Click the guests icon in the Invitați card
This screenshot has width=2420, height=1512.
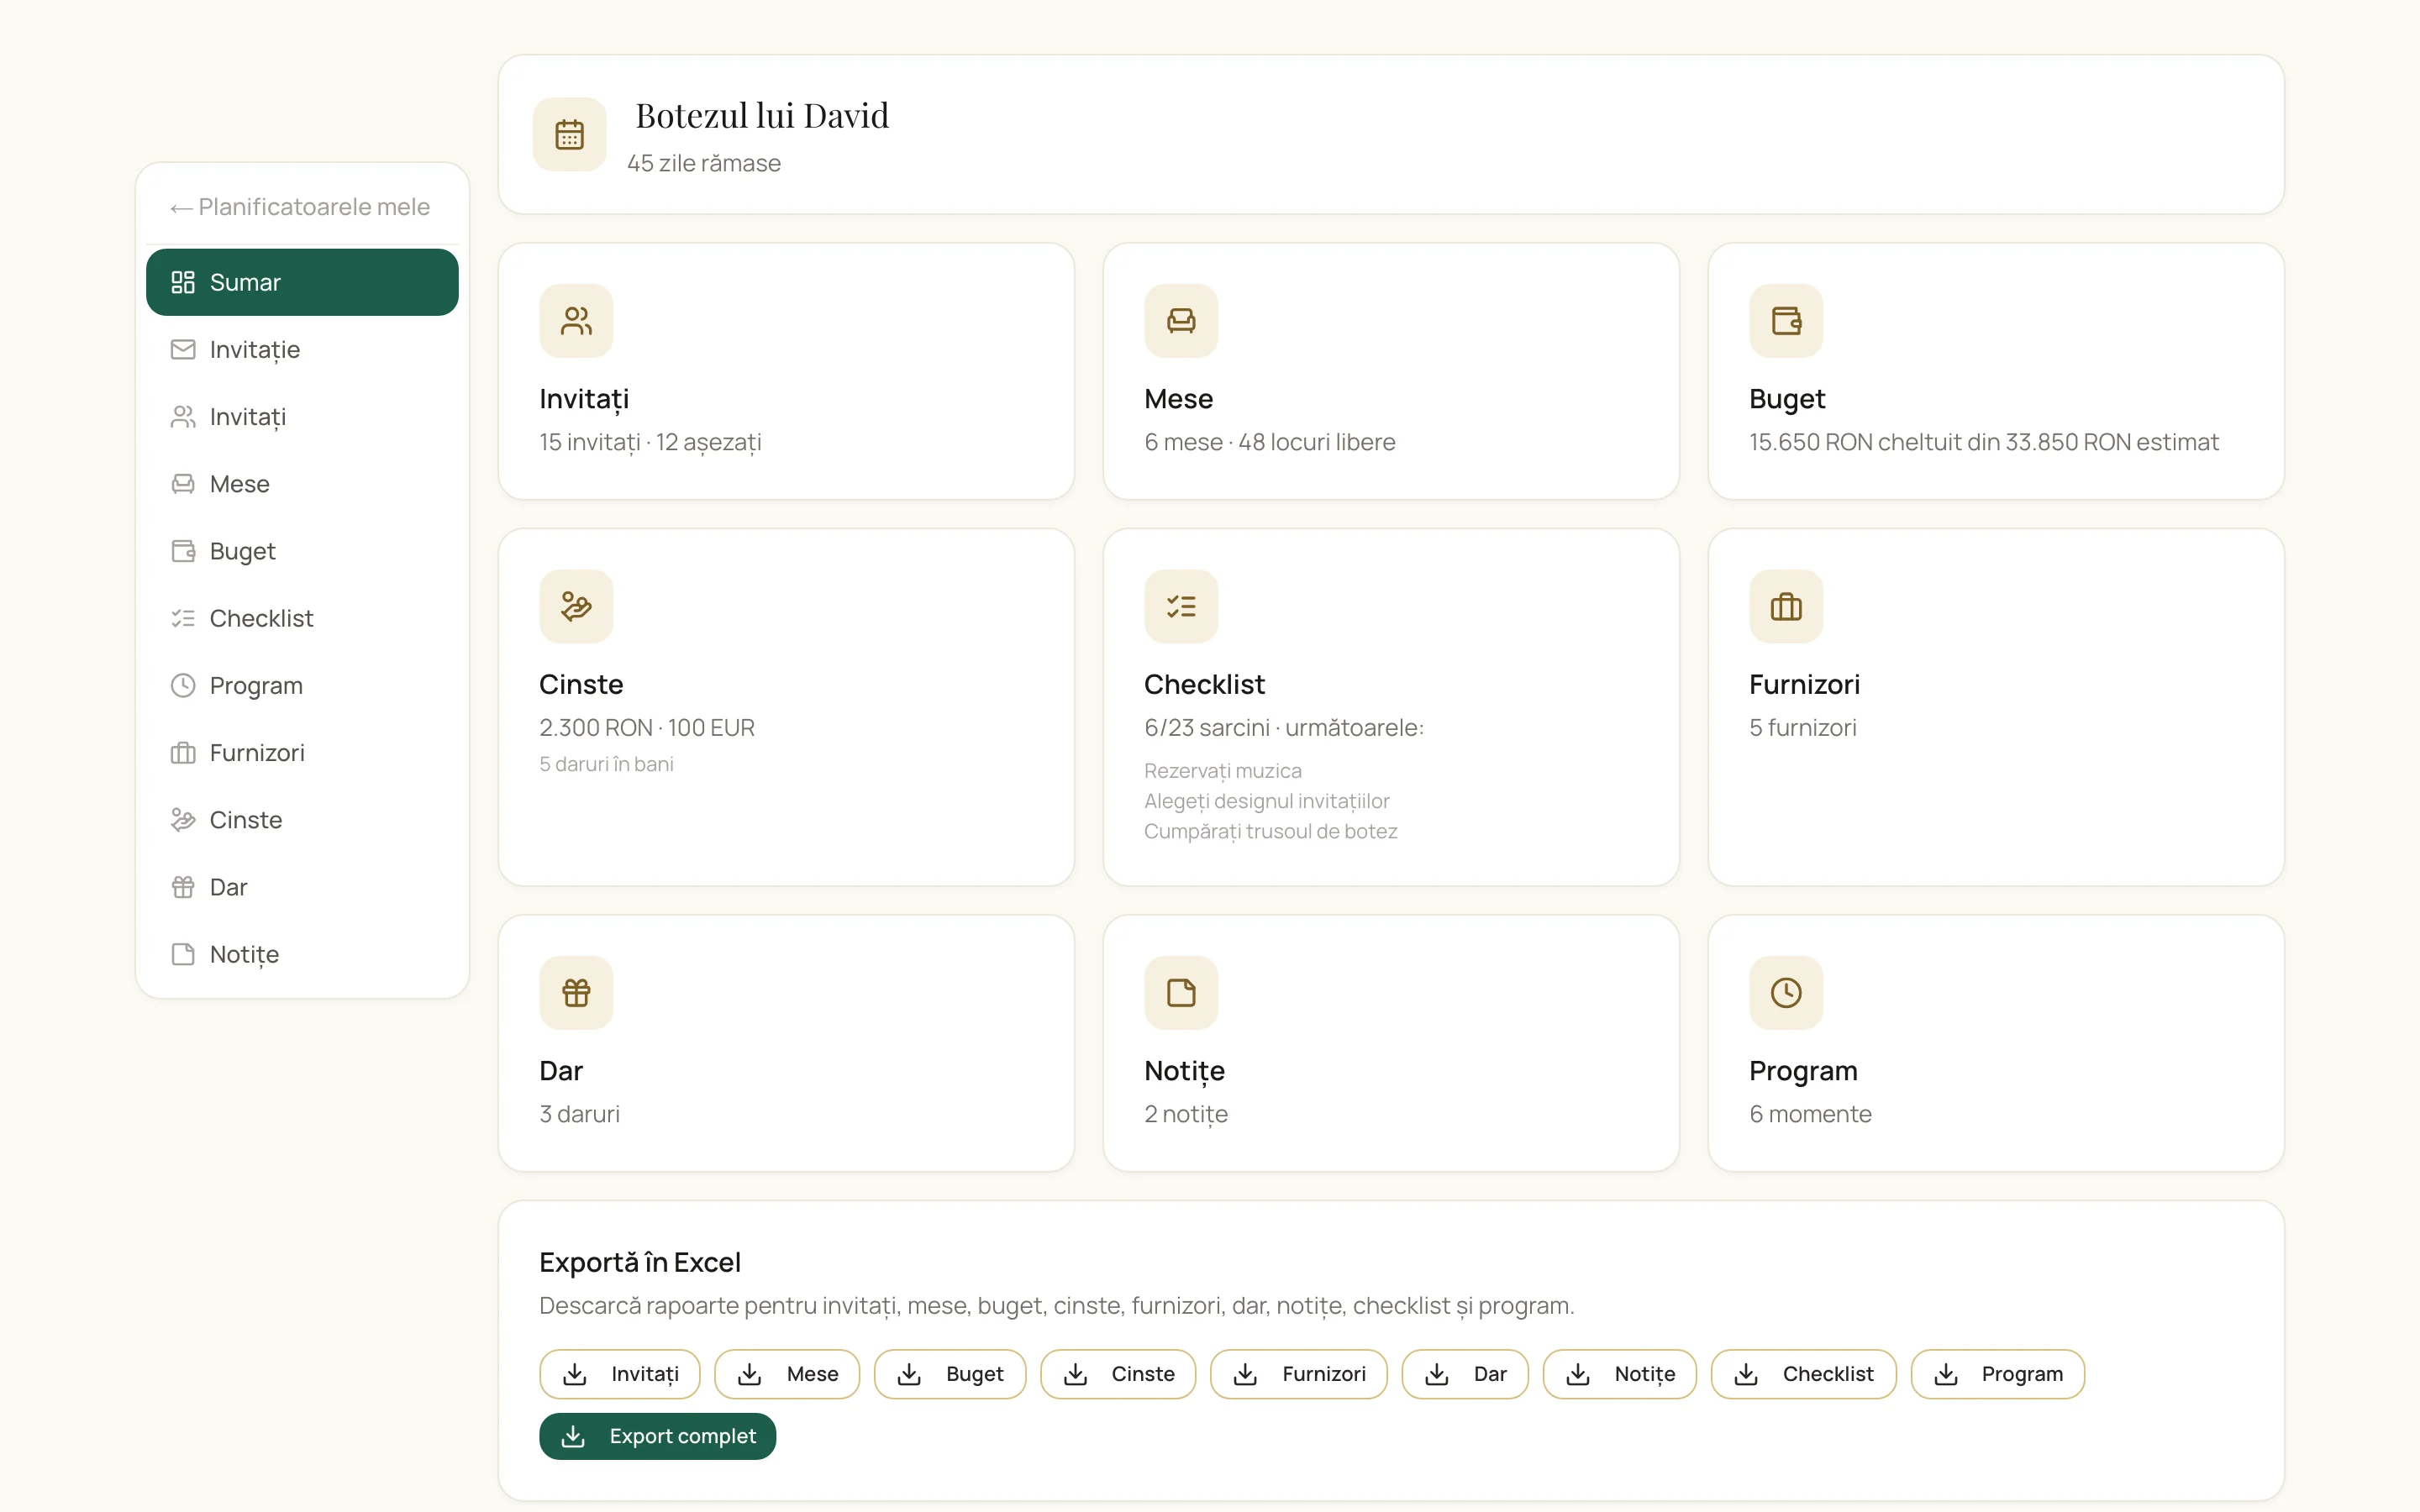(576, 321)
